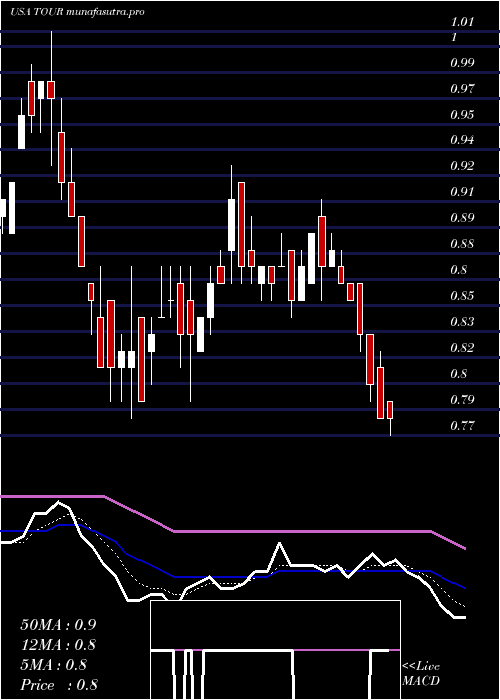Viewport: 500px width, 700px height.
Task: Click the 0.95 price axis label
Action: coord(462,114)
